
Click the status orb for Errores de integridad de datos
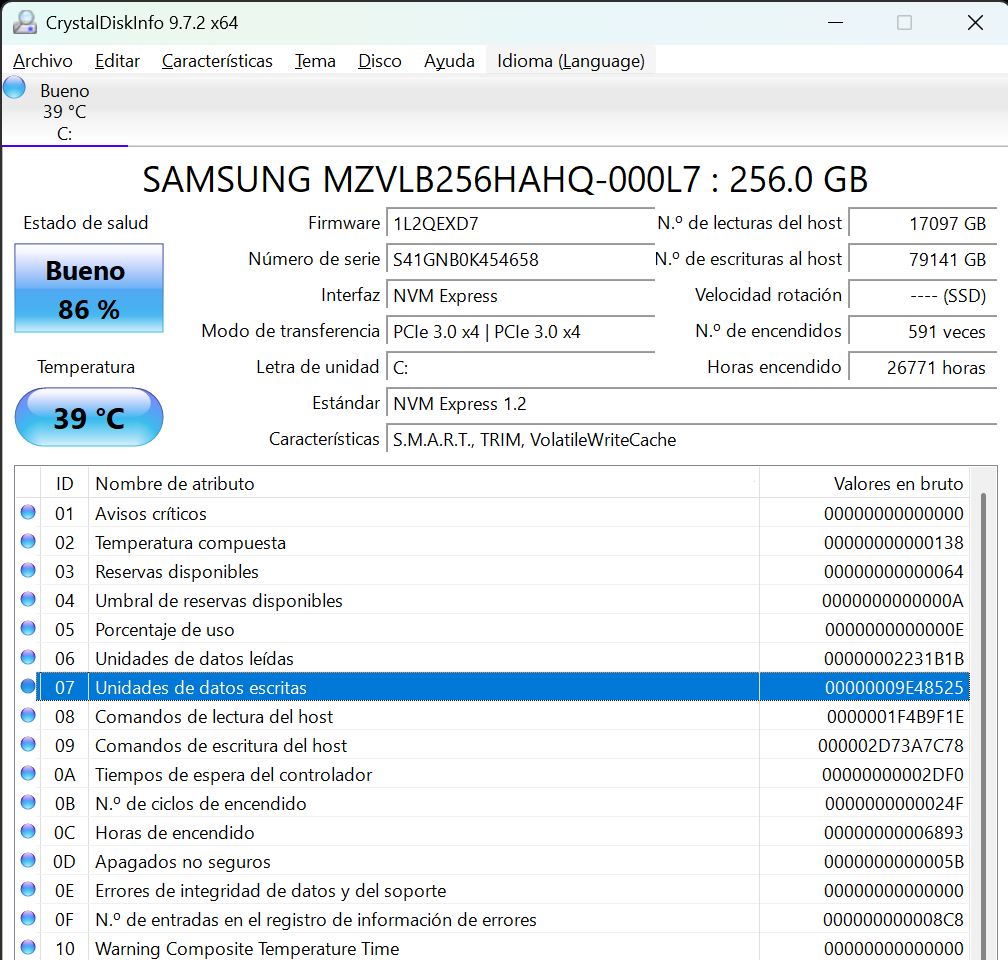28,889
